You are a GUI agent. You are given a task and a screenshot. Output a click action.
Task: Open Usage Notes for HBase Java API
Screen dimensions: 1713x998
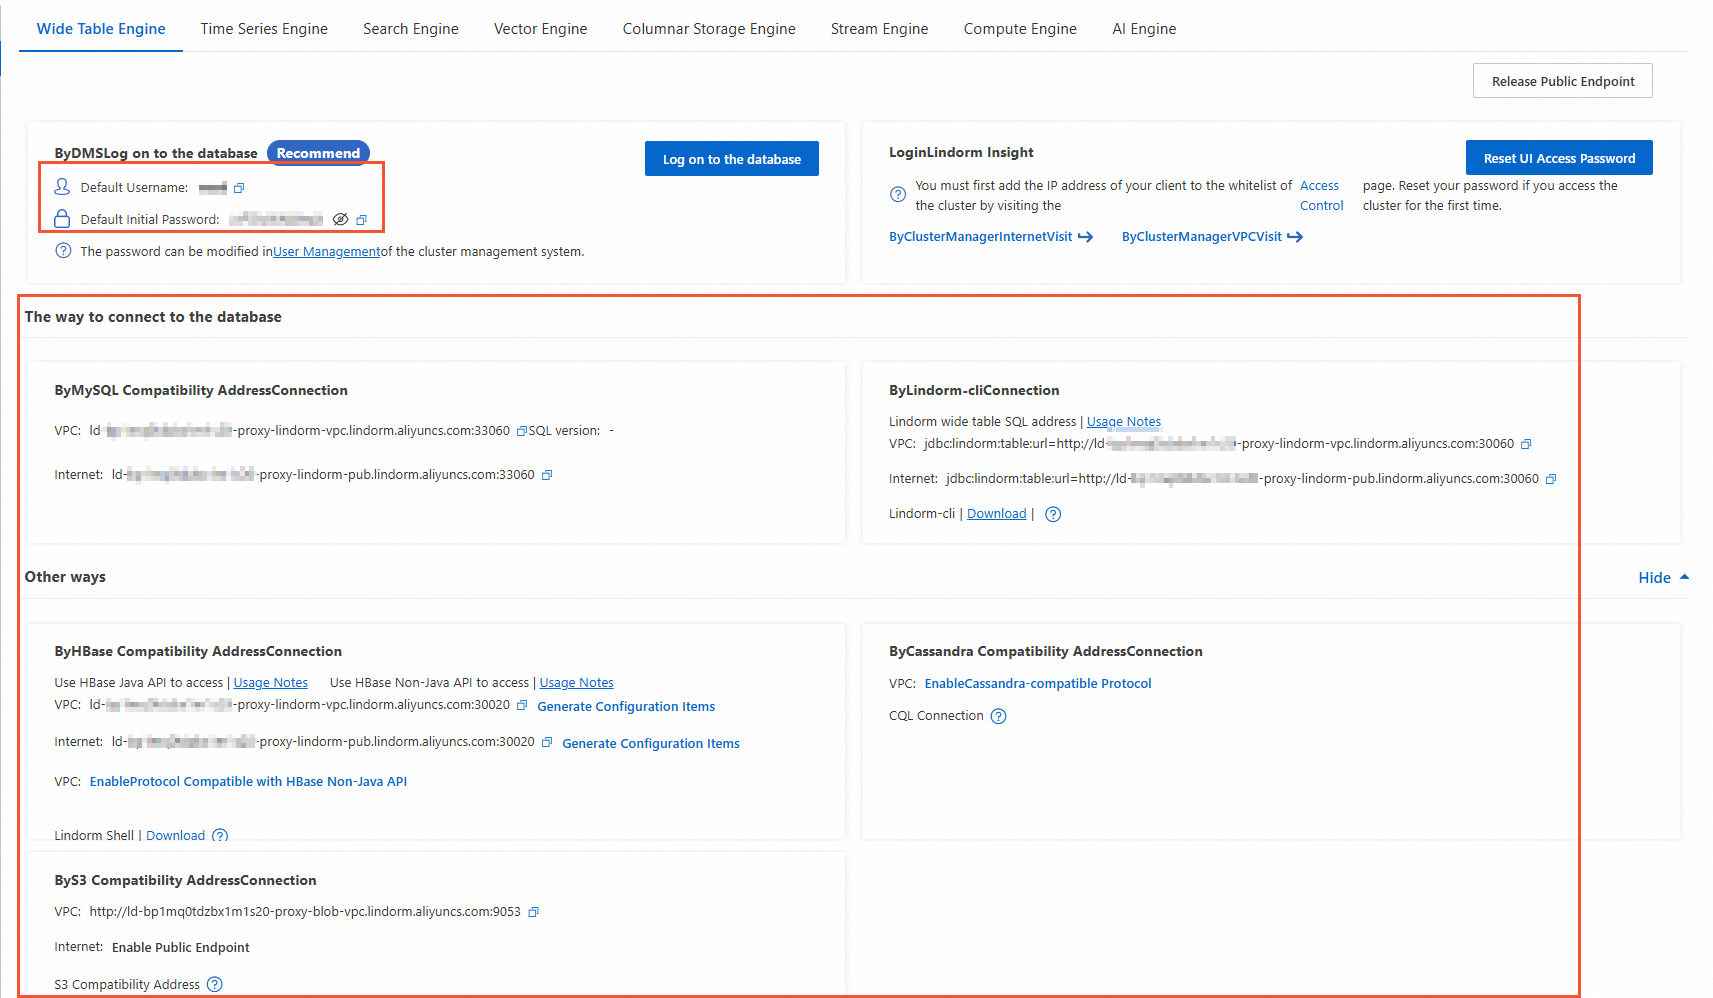tap(271, 683)
